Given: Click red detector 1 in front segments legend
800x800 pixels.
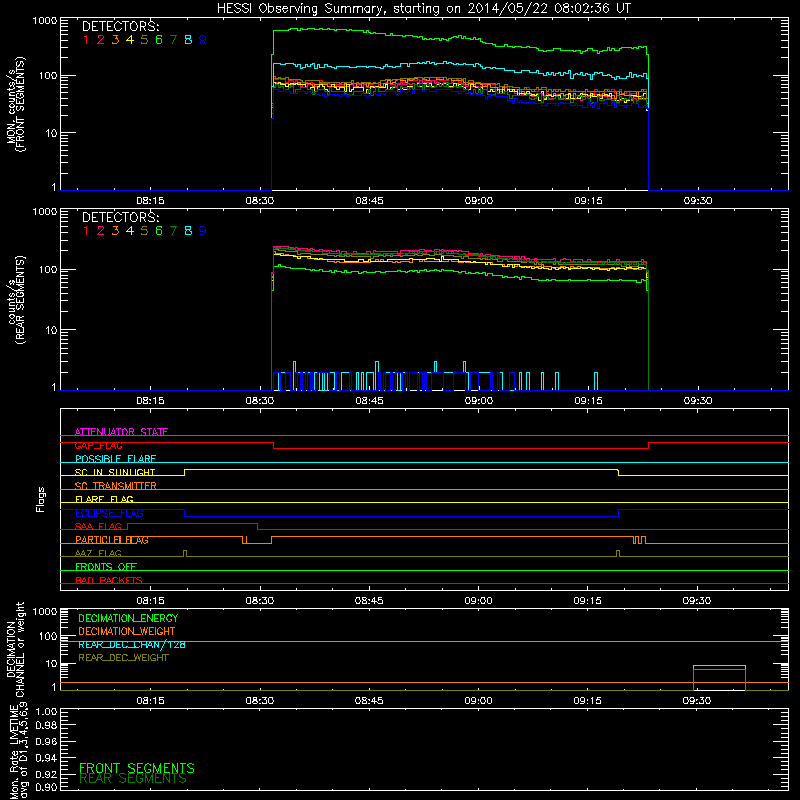Looking at the screenshot, I should [x=86, y=40].
